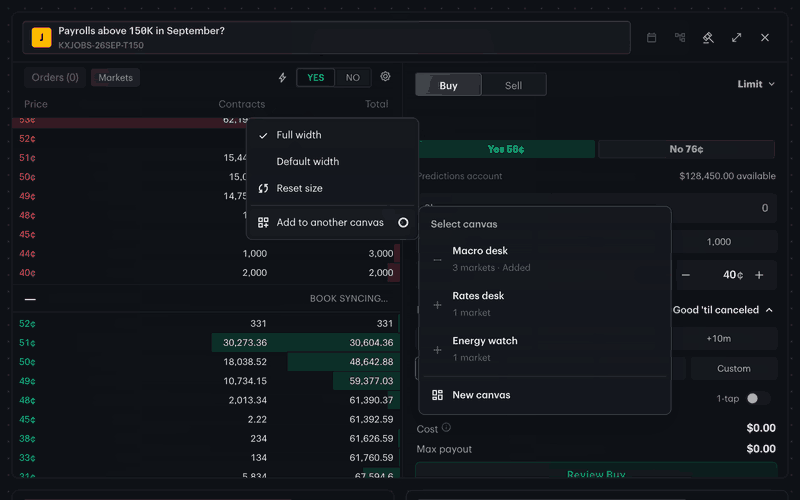Close the Payrolls market panel
Screen dimensions: 800x500
[x=765, y=37]
